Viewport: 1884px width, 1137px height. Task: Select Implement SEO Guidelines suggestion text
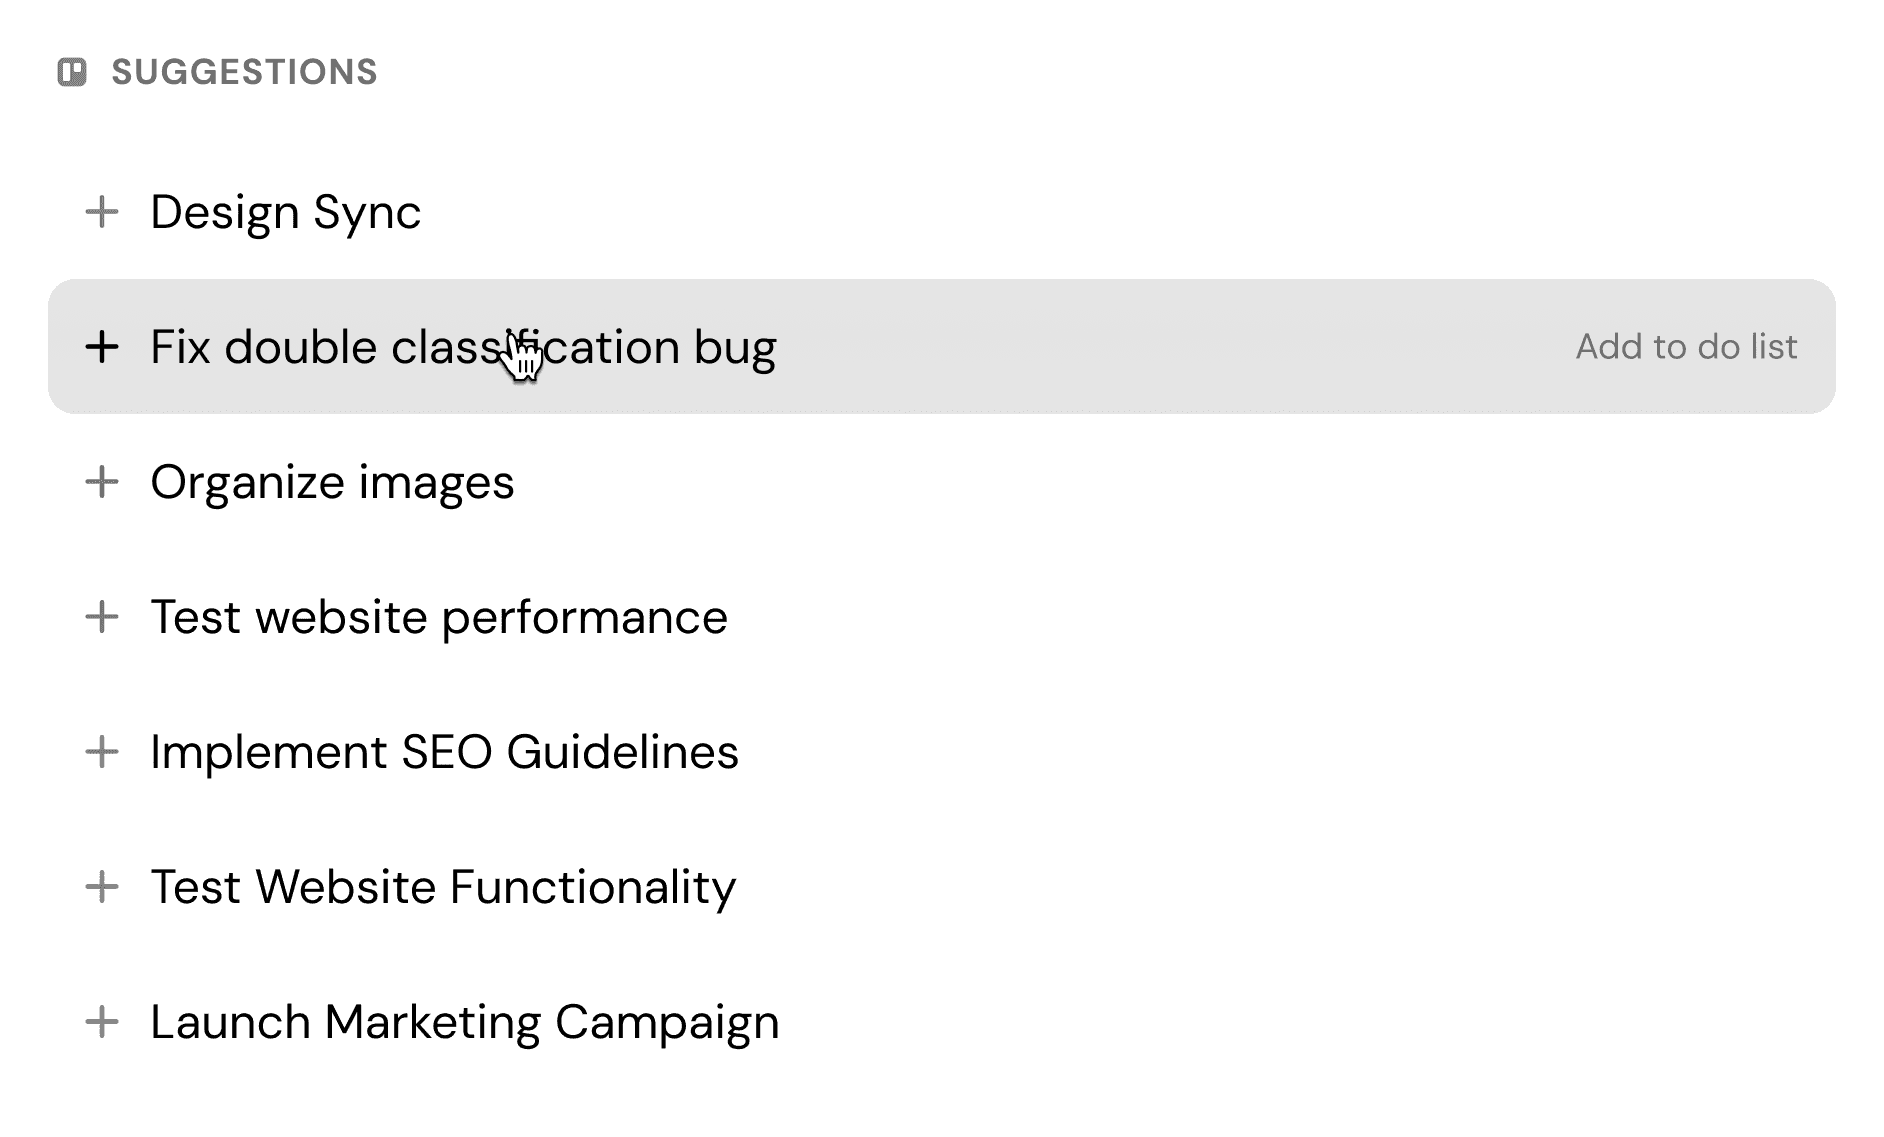coord(444,752)
